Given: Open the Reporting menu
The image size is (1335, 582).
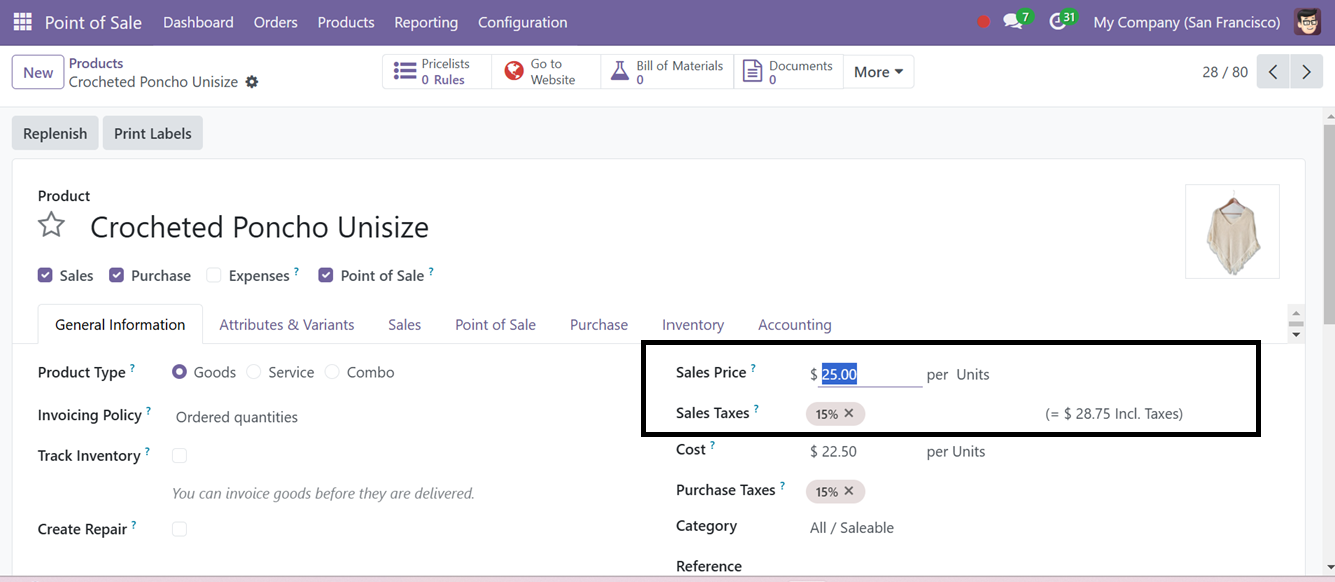Looking at the screenshot, I should [426, 22].
